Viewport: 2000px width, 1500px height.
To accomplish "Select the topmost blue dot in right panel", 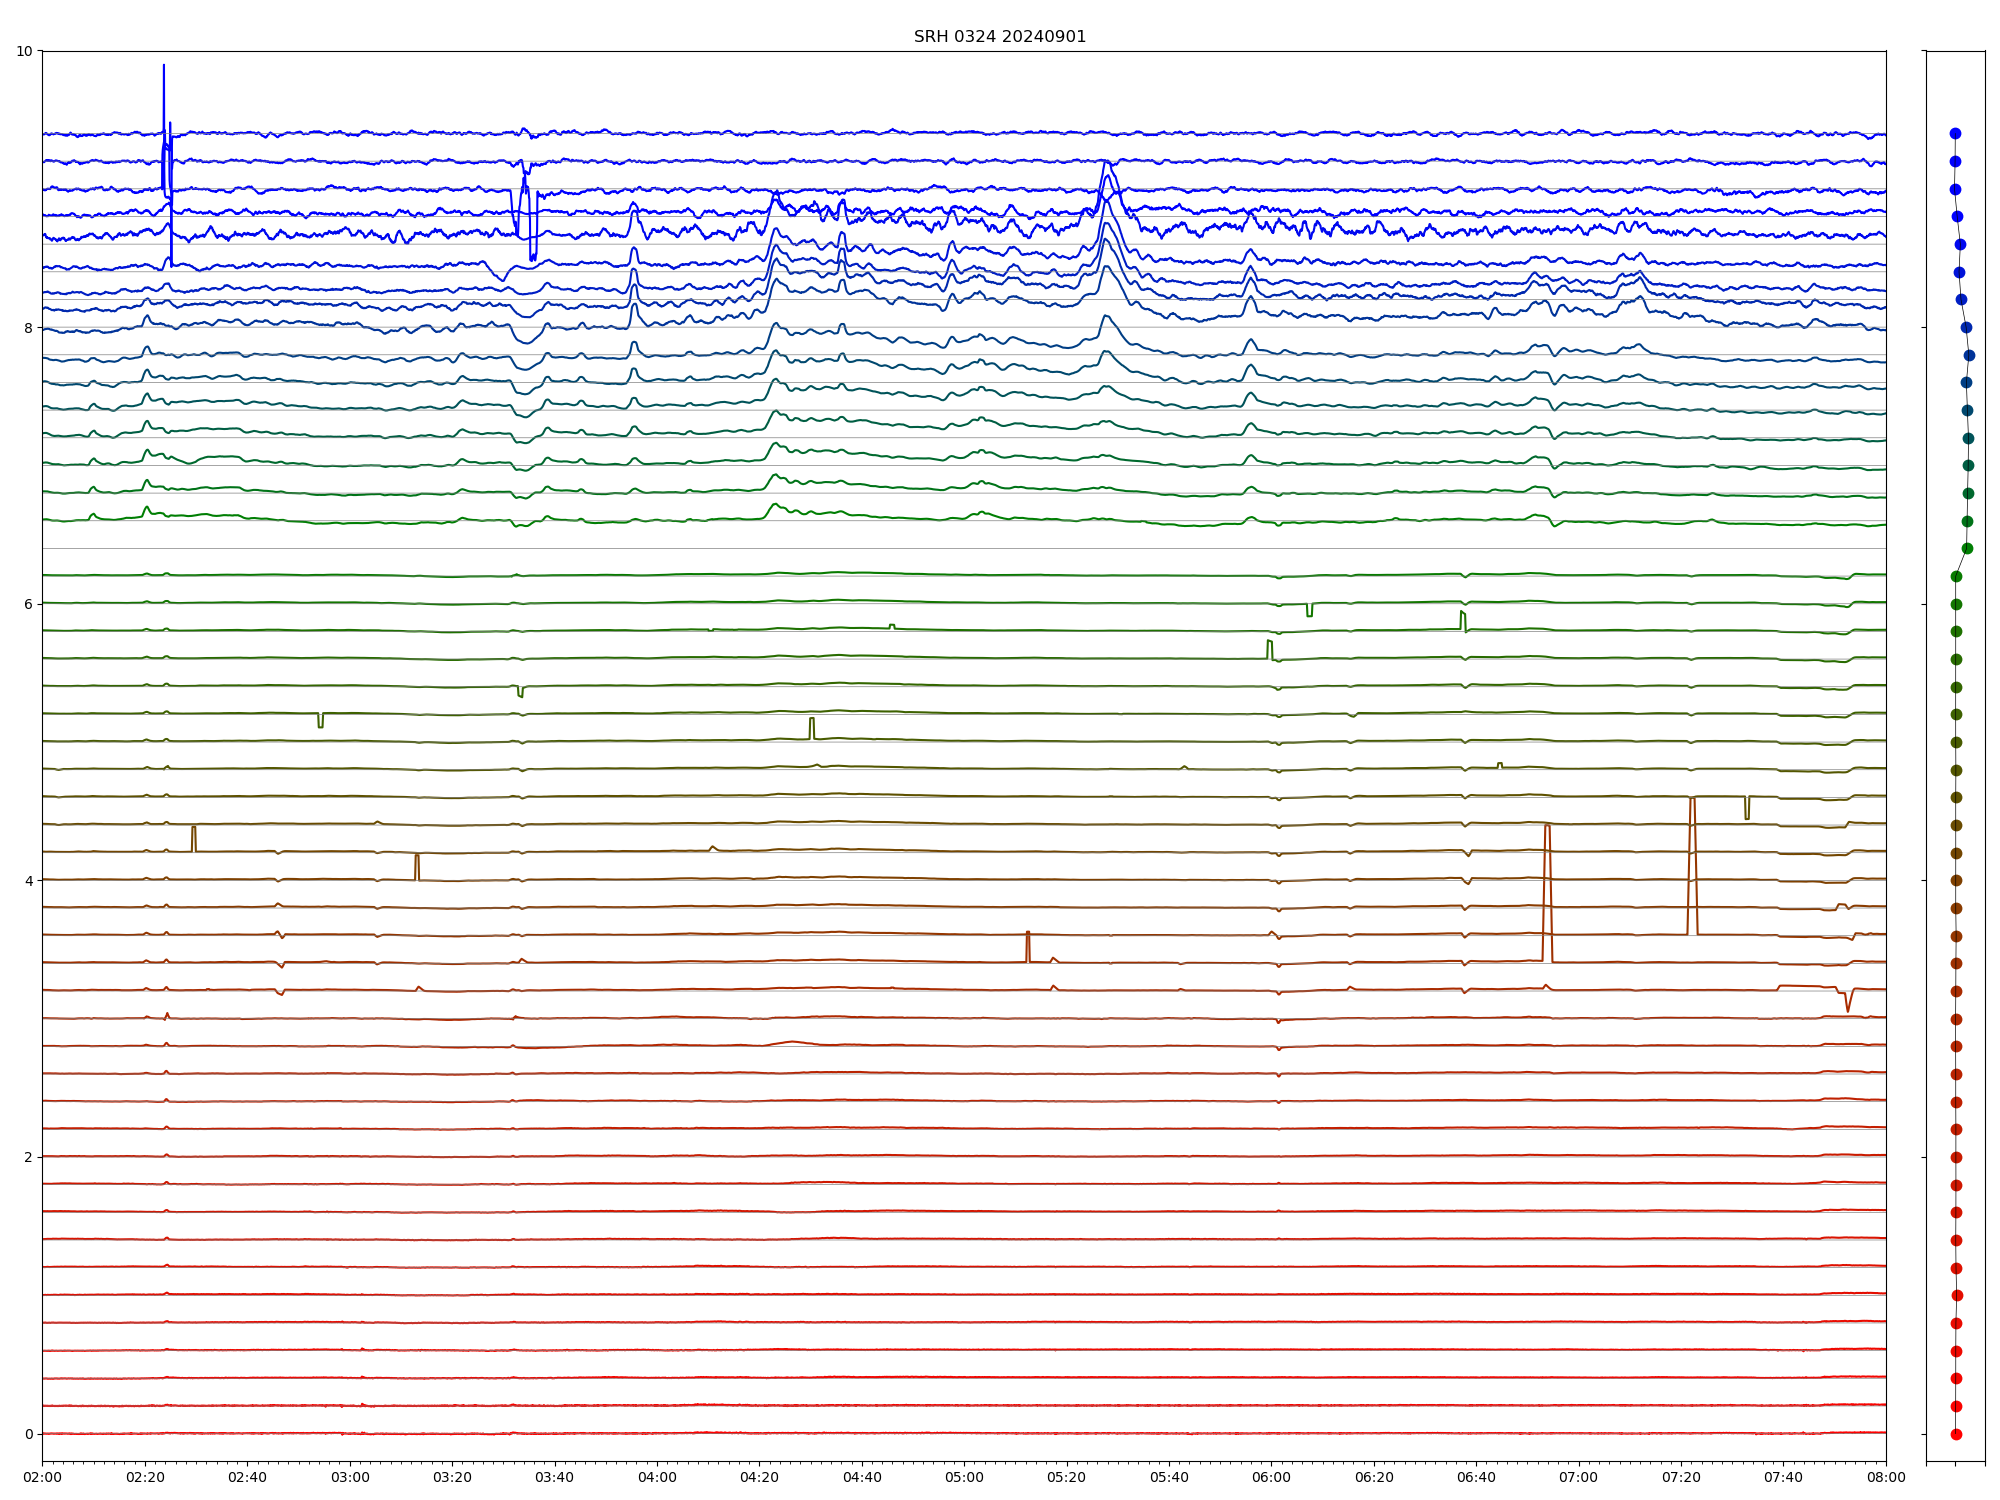I will click(1955, 133).
